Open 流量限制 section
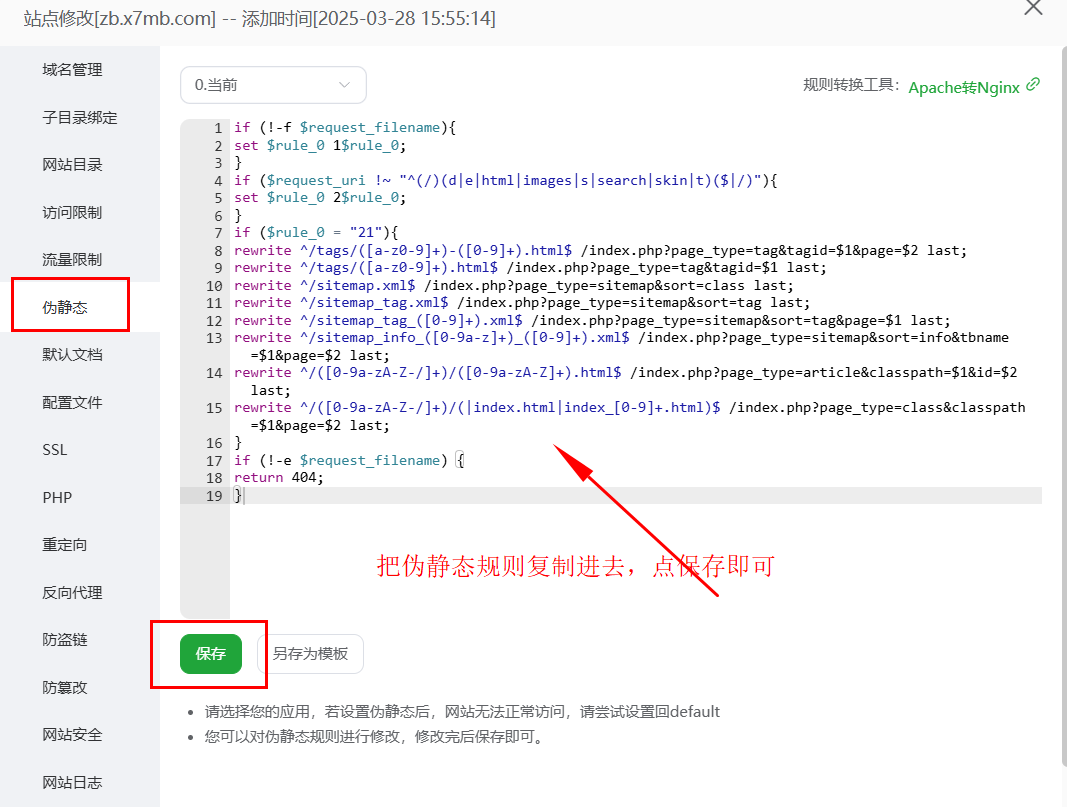 coord(72,260)
